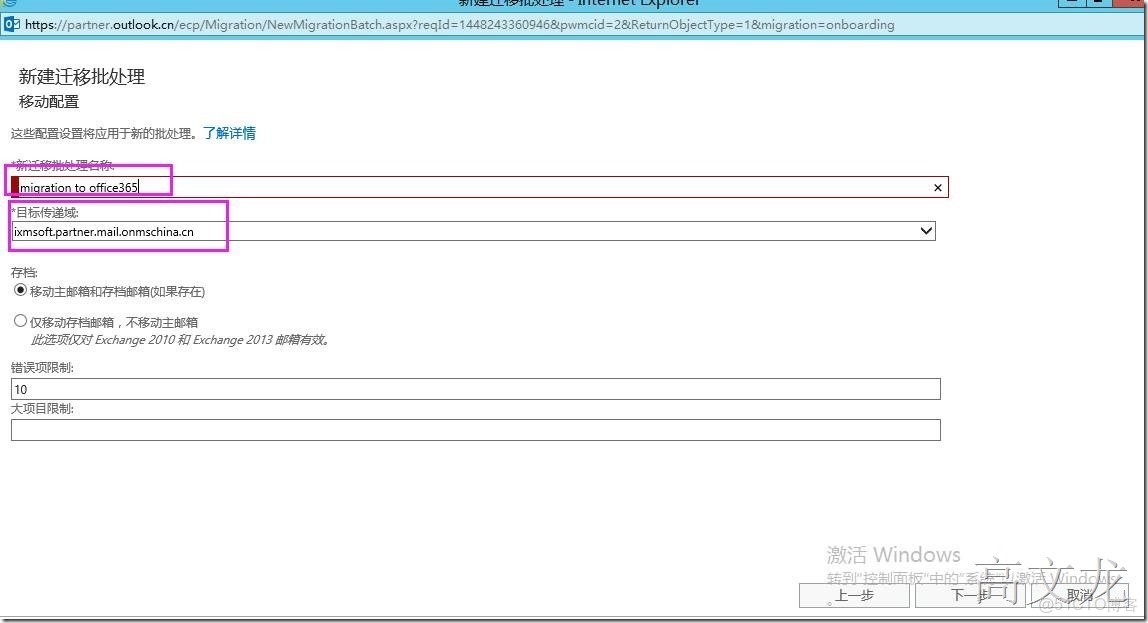Open the 了解详情 help link
This screenshot has height=623, width=1148.
tap(230, 133)
